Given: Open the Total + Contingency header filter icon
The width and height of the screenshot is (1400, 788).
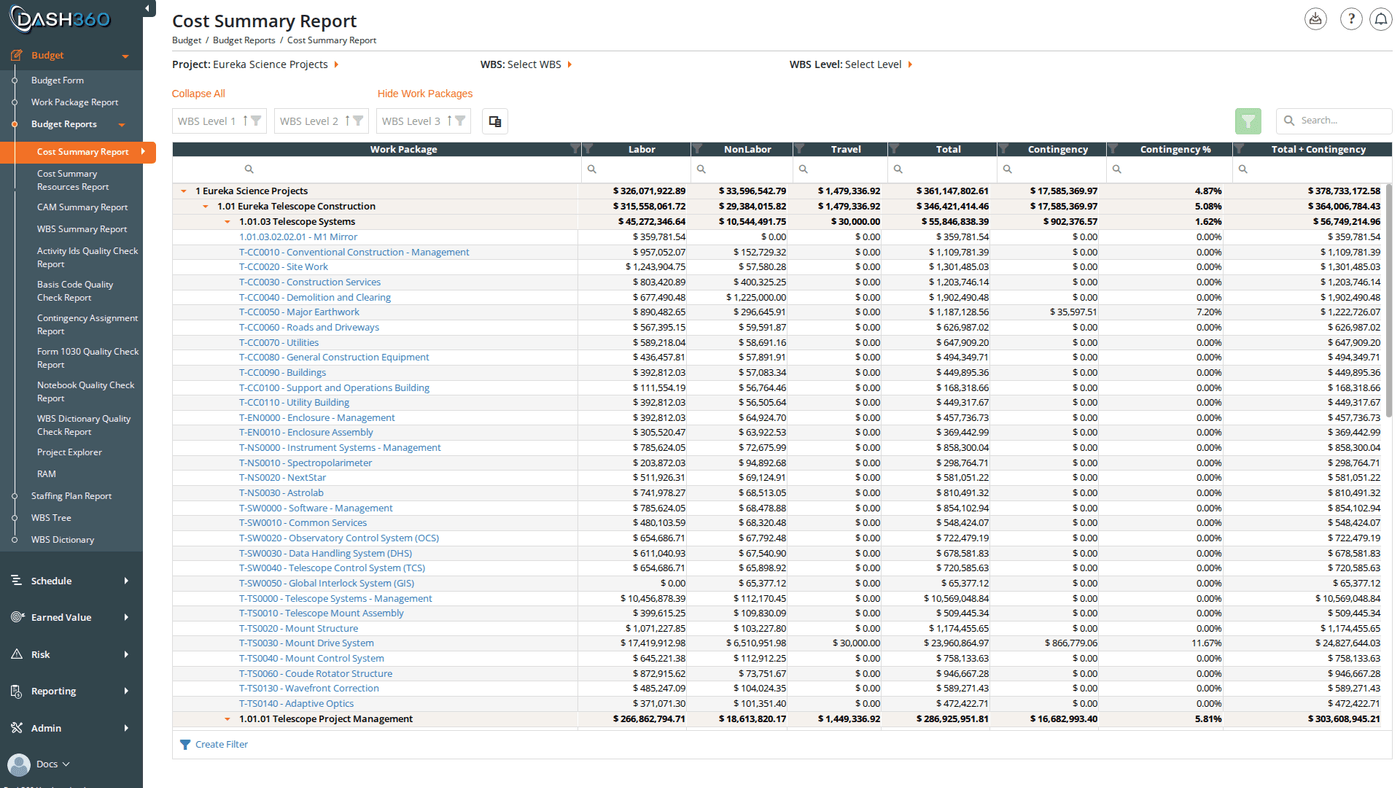Looking at the screenshot, I should pyautogui.click(x=1239, y=149).
